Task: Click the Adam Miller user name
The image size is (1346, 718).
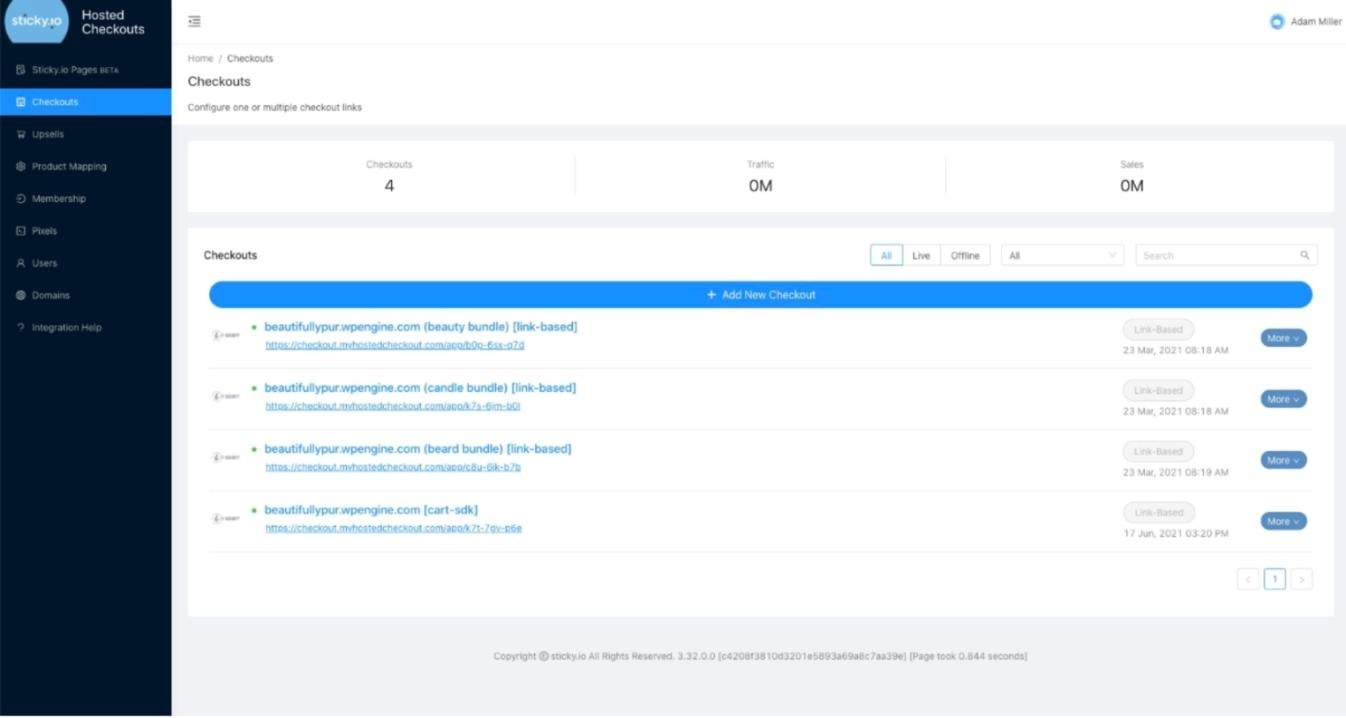Action: (x=1316, y=22)
